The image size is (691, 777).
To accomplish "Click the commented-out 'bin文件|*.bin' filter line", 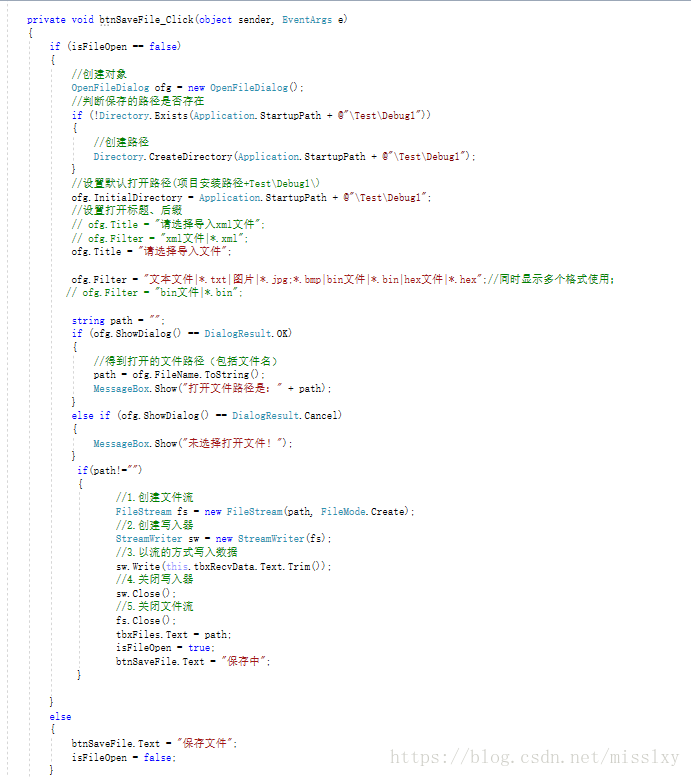I will pos(154,292).
